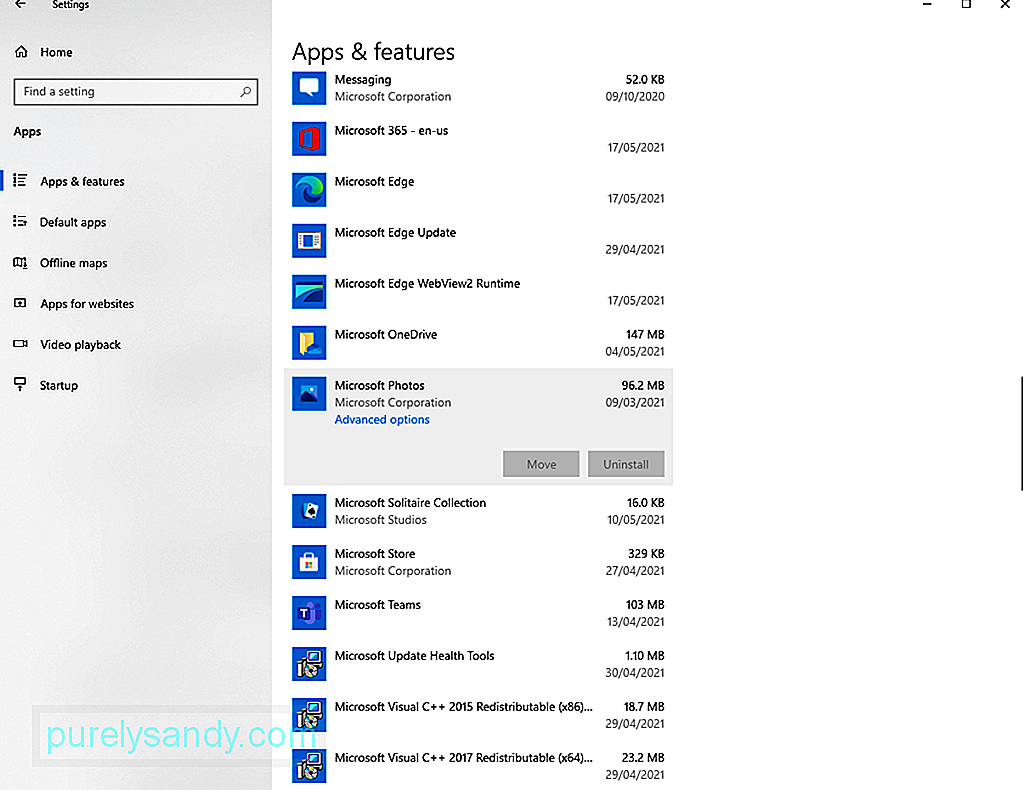Select the Microsoft OneDrive entry
1024x790 pixels.
(478, 343)
